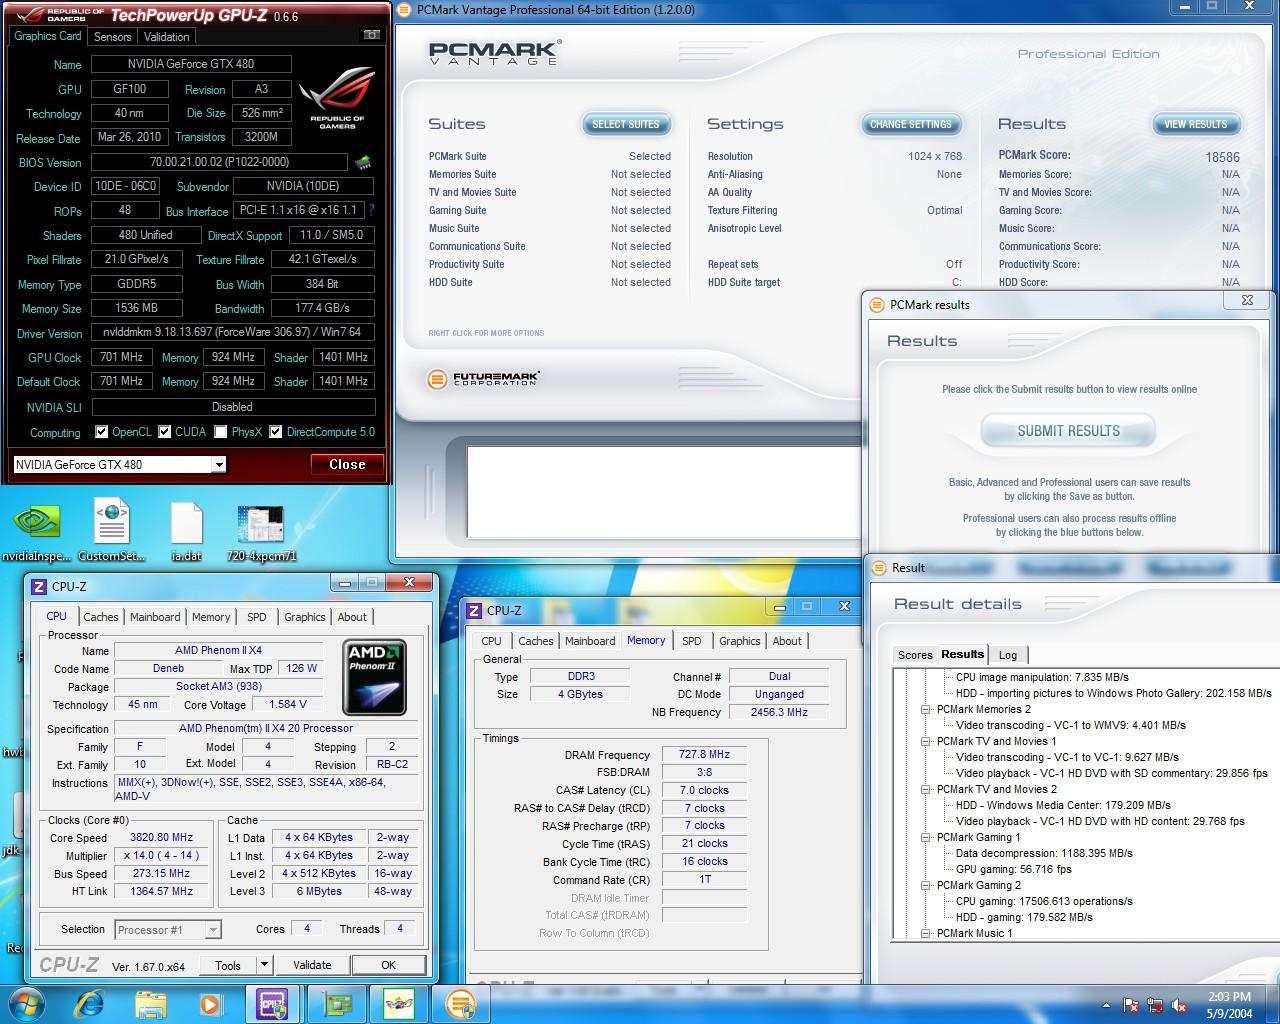This screenshot has height=1024, width=1280.
Task: Open the Windows Start orb
Action: pyautogui.click(x=26, y=1003)
